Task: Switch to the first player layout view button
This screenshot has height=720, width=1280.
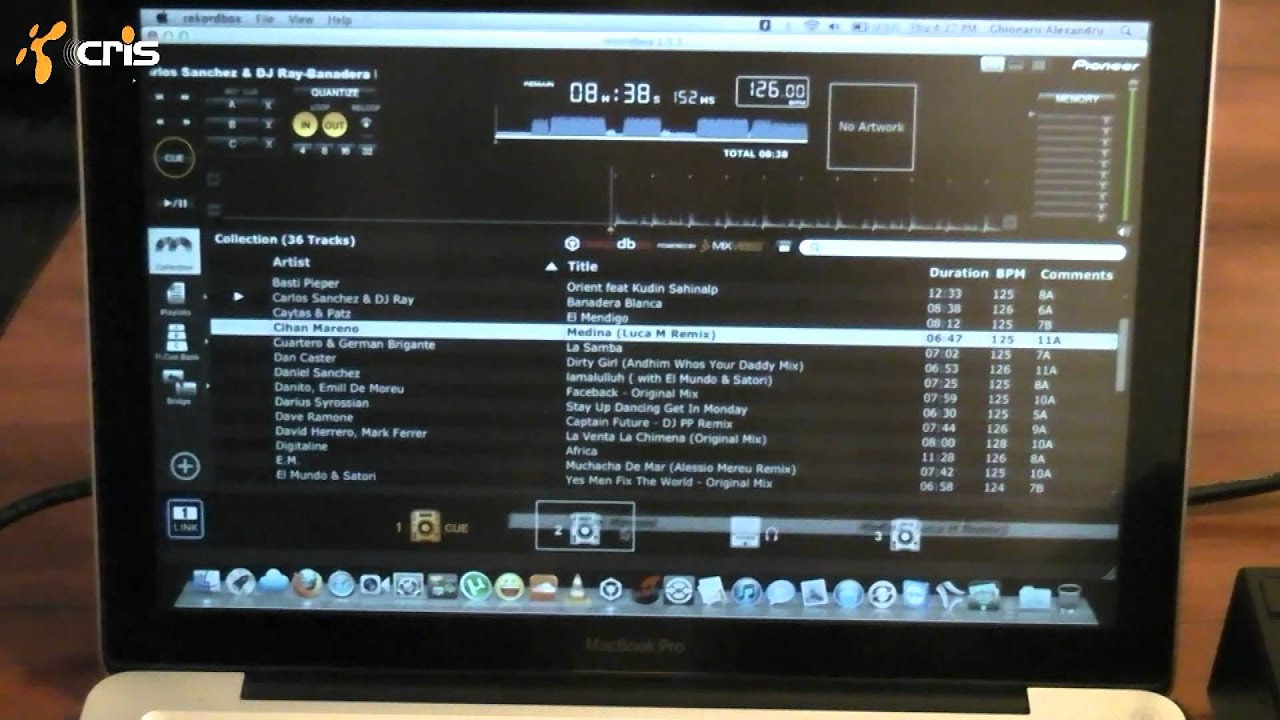Action: [991, 64]
